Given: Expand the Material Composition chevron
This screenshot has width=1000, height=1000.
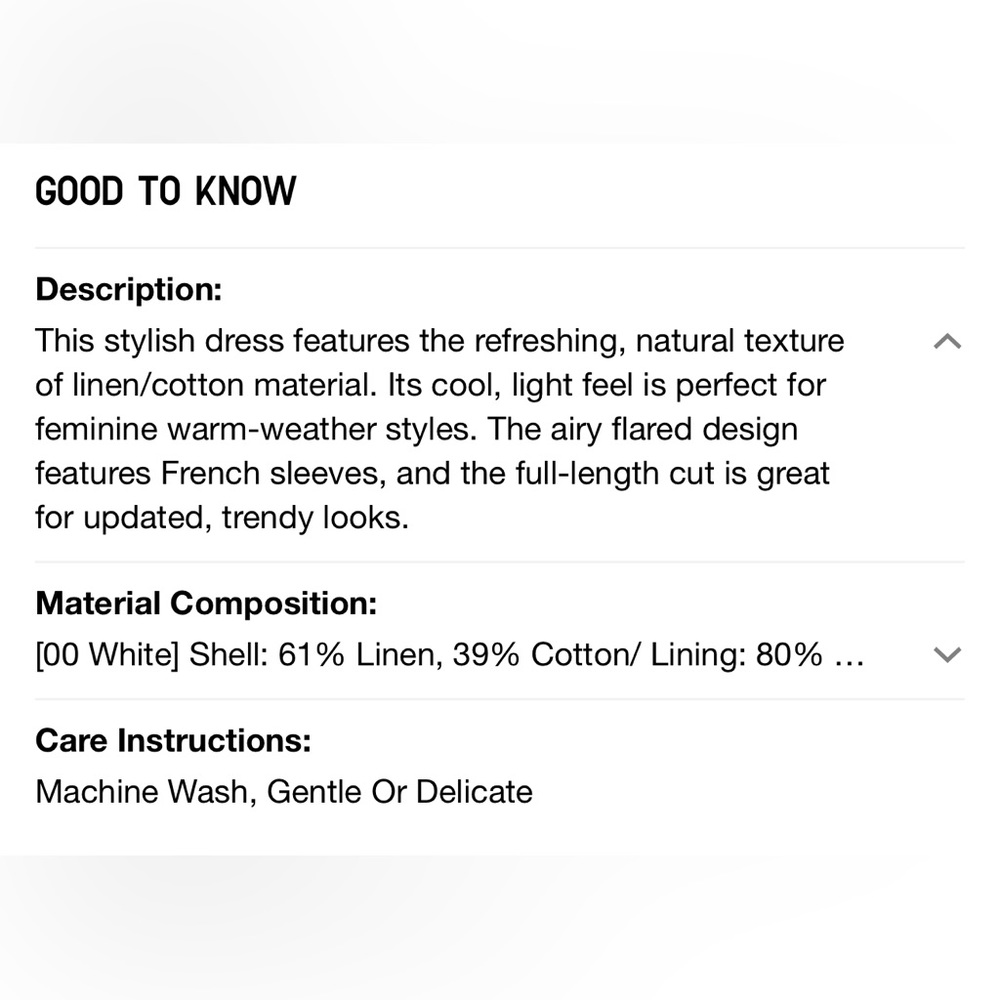Looking at the screenshot, I should tap(947, 654).
